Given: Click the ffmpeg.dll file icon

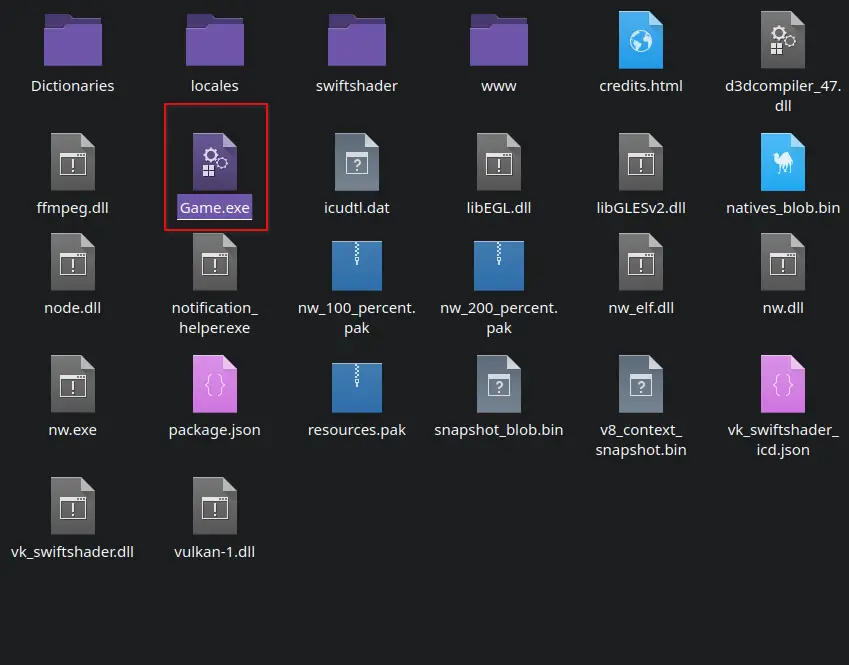Looking at the screenshot, I should 73,162.
